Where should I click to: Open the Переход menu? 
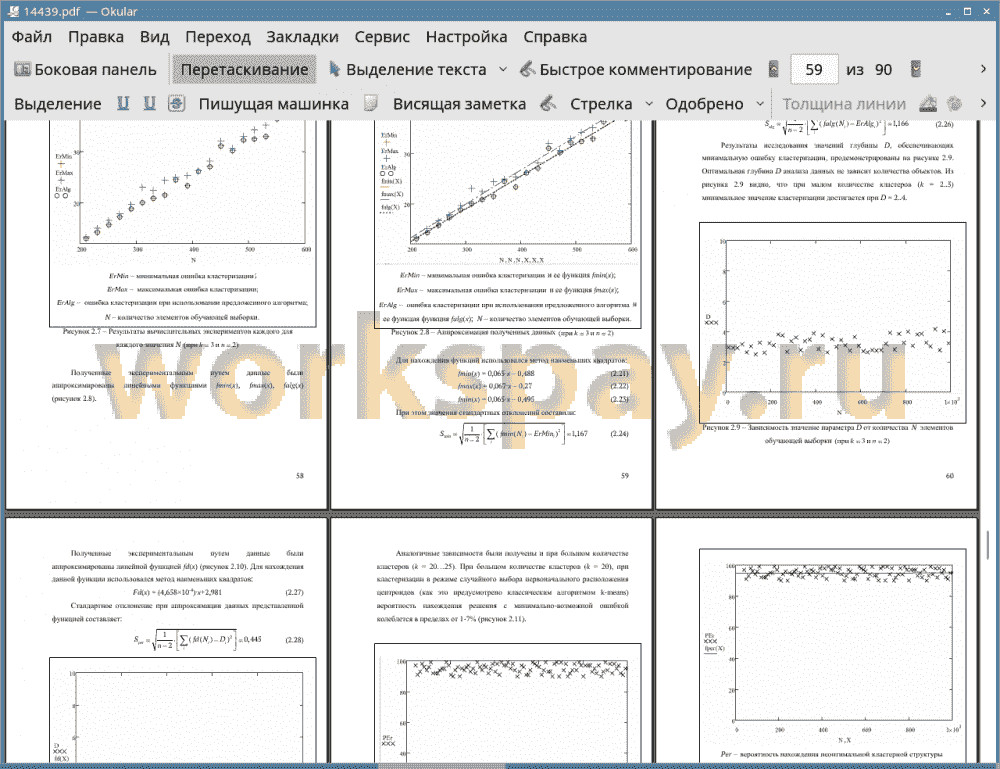tap(217, 37)
